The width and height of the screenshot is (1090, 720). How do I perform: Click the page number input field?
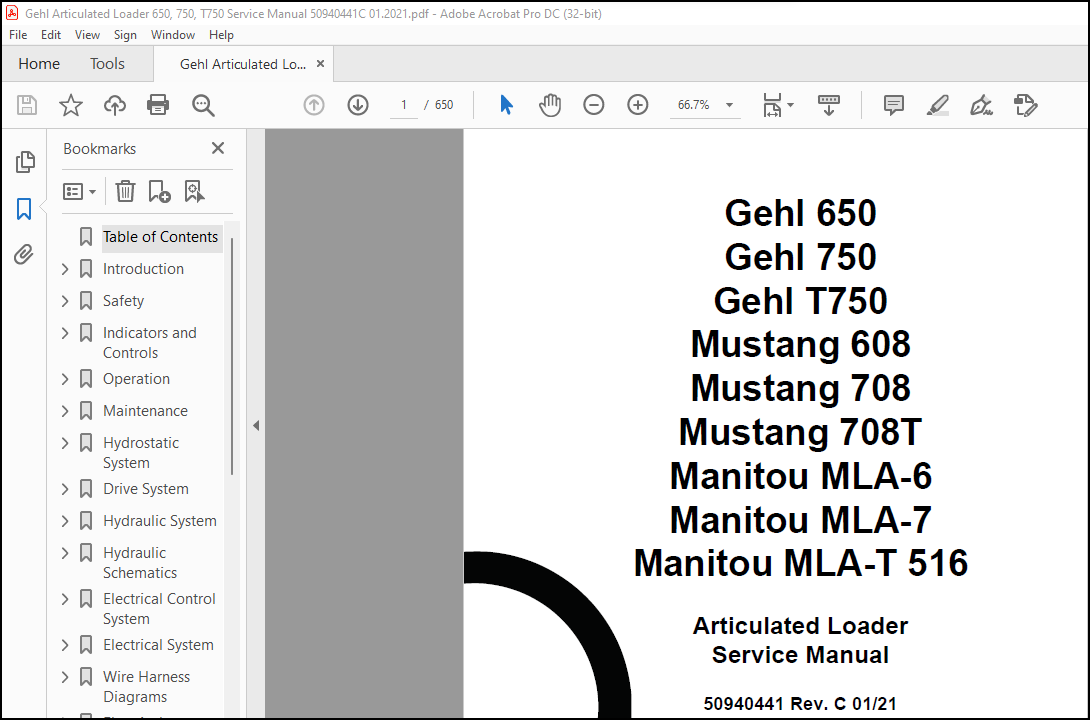403,105
